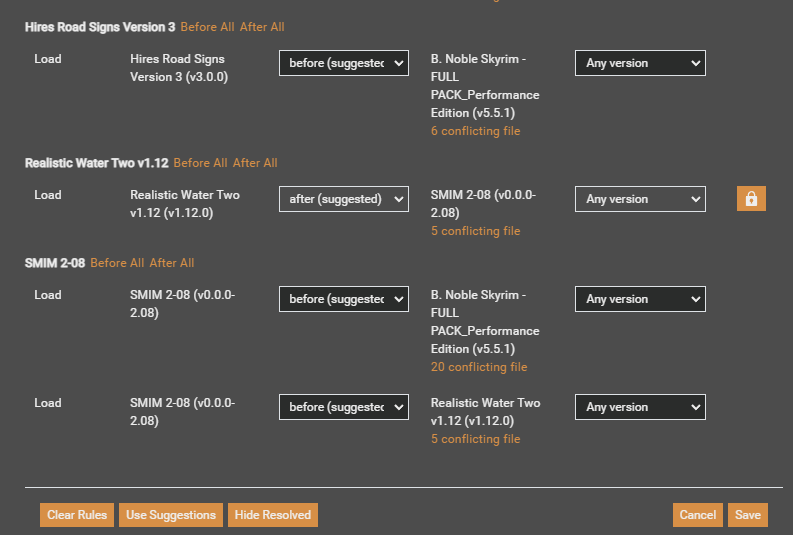Image resolution: width=793 pixels, height=535 pixels.
Task: Cancel the conflict rules dialog
Action: click(698, 515)
